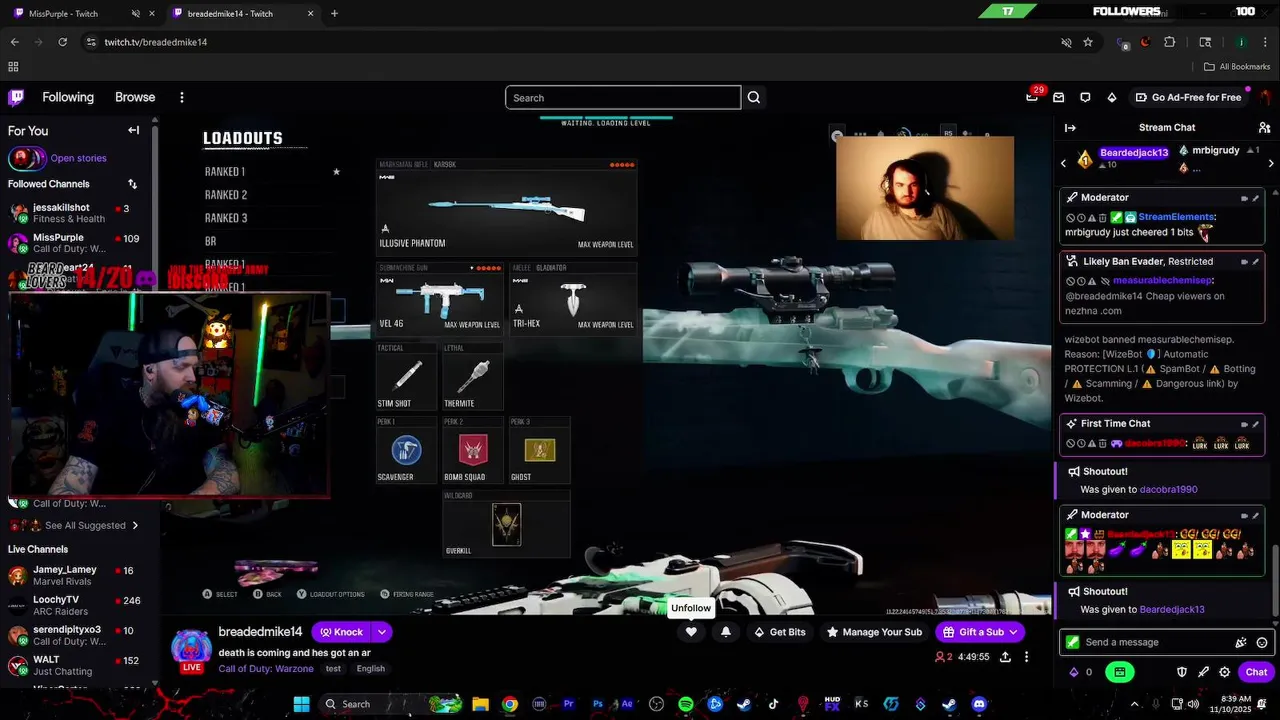Open stream more options three dots

[1026, 657]
